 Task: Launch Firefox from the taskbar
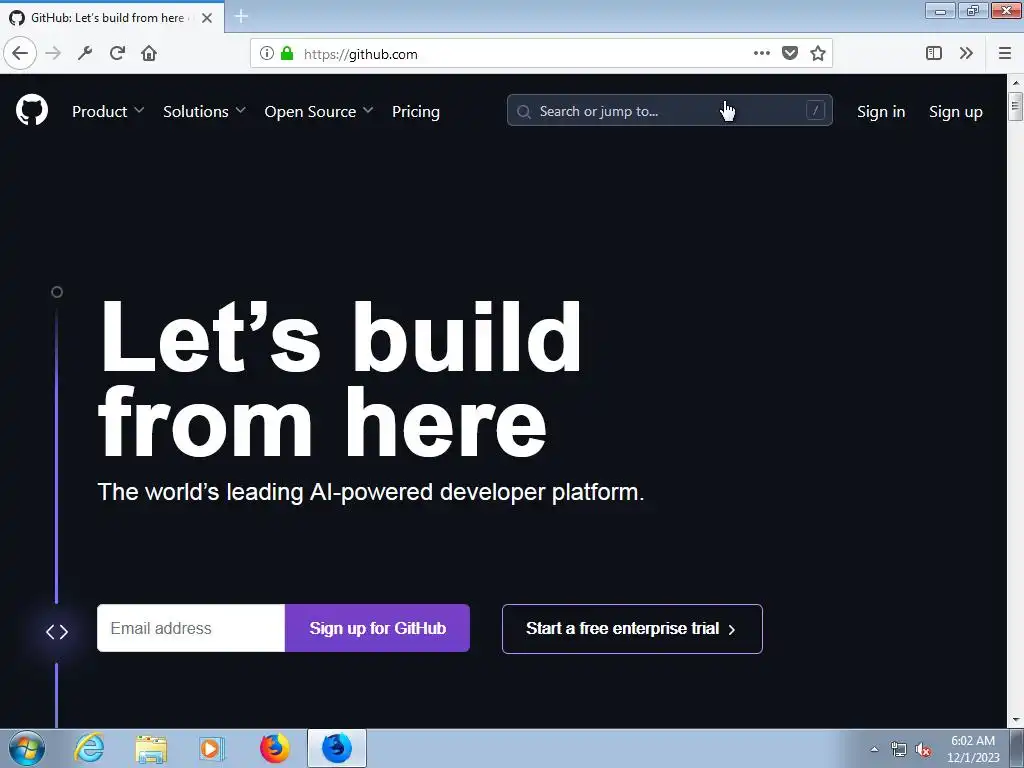275,748
